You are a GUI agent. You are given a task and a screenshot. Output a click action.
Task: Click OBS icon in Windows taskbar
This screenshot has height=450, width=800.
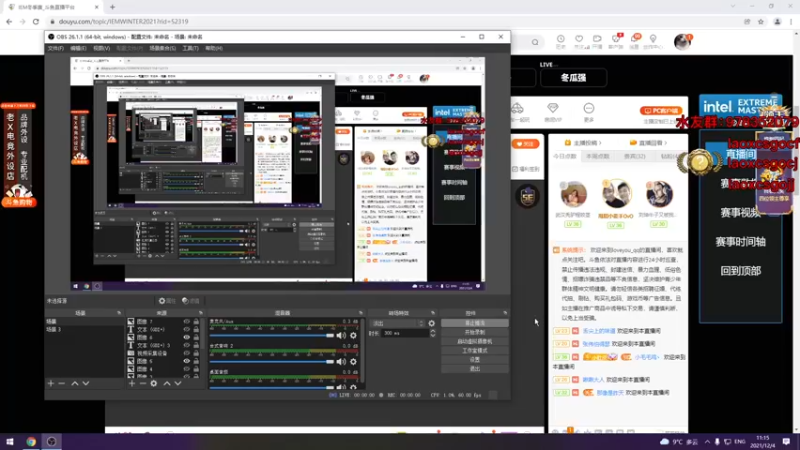[x=51, y=441]
